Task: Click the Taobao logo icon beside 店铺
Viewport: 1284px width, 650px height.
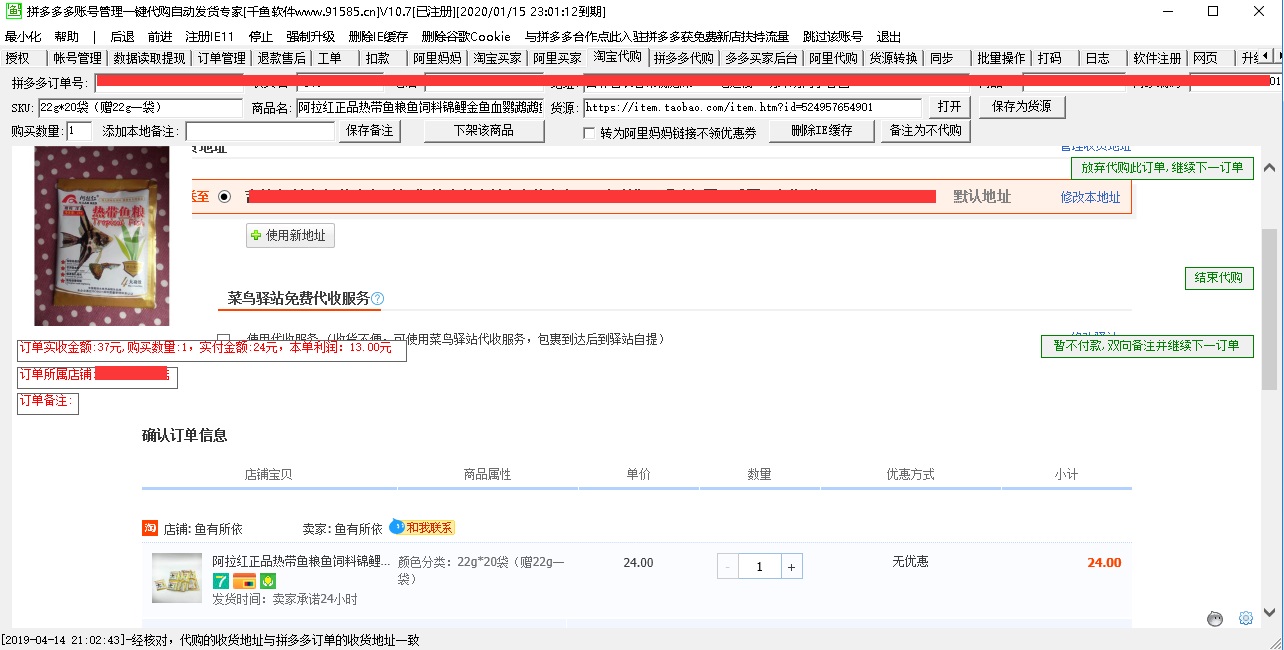Action: [x=150, y=528]
